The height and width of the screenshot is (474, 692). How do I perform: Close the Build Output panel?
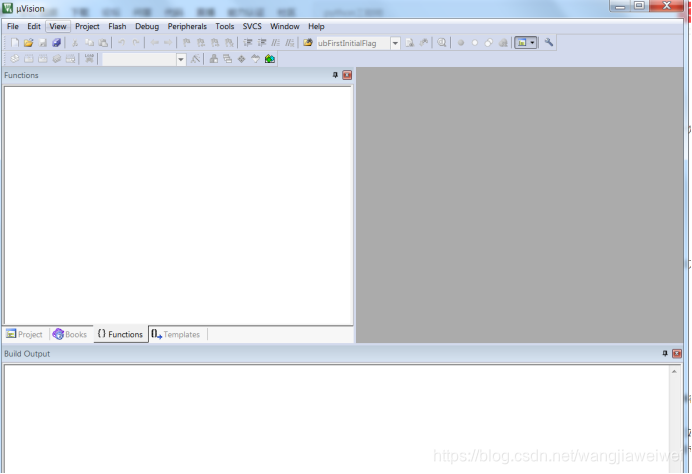tap(677, 354)
